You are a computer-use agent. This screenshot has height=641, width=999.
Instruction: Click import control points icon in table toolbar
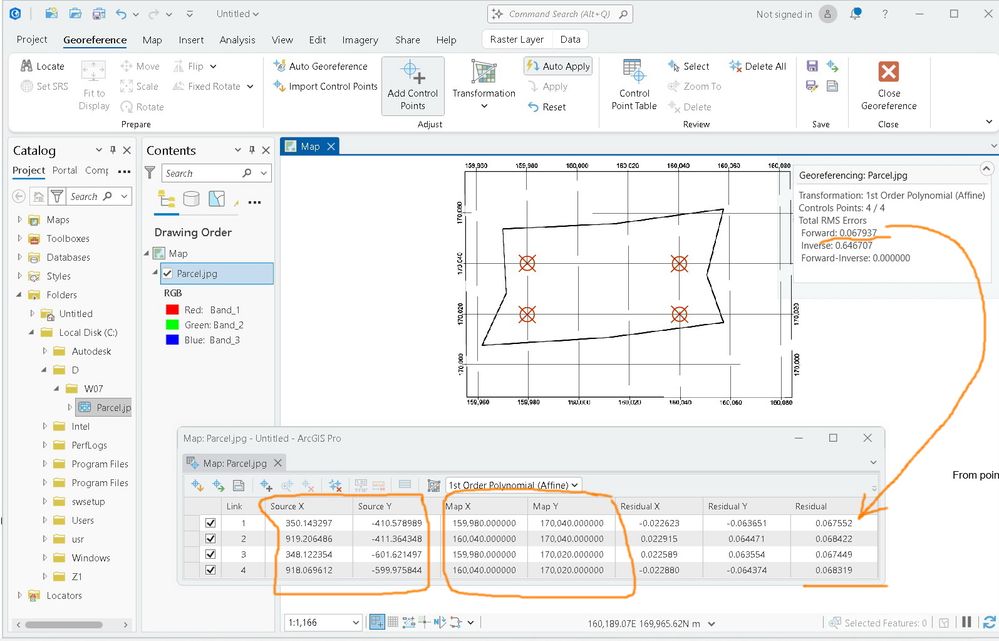(x=198, y=486)
